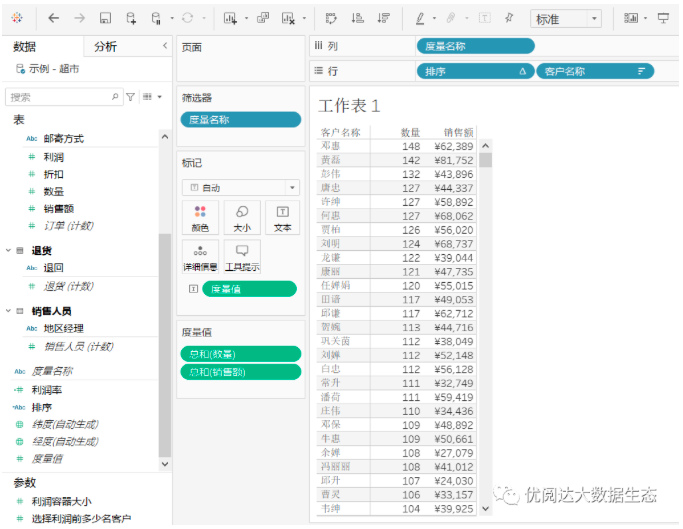
Task: Save the workbook using the toolbar disk icon
Action: point(105,18)
